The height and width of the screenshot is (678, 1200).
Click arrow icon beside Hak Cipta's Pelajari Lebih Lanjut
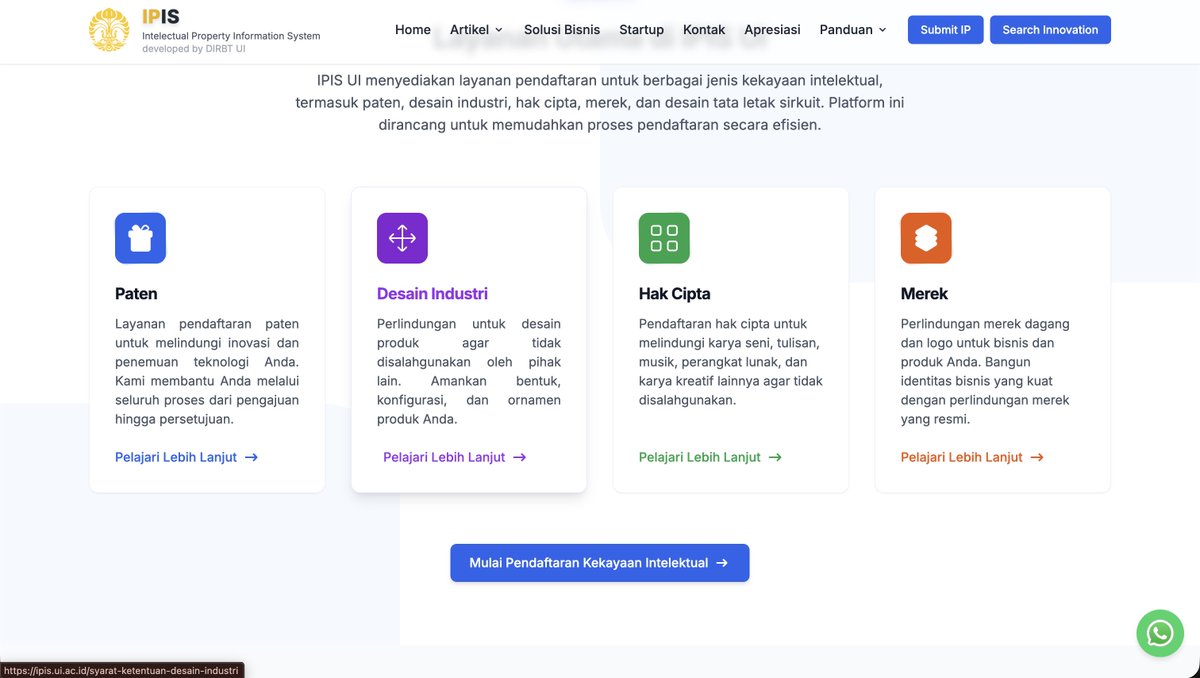[775, 457]
